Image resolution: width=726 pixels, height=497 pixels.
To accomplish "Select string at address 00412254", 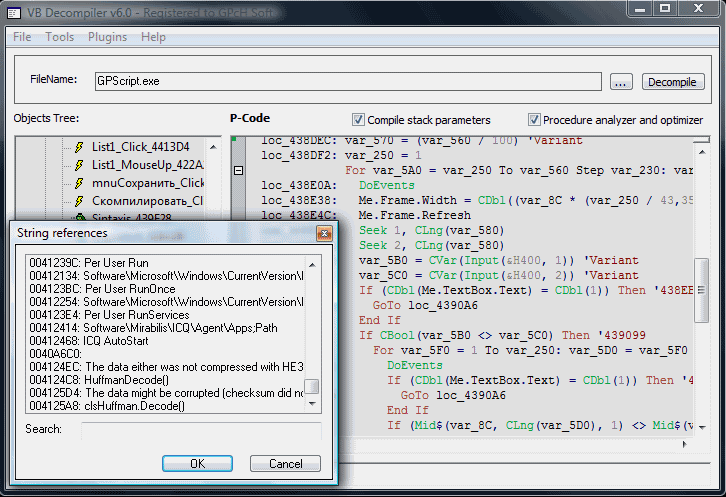I will coord(166,302).
